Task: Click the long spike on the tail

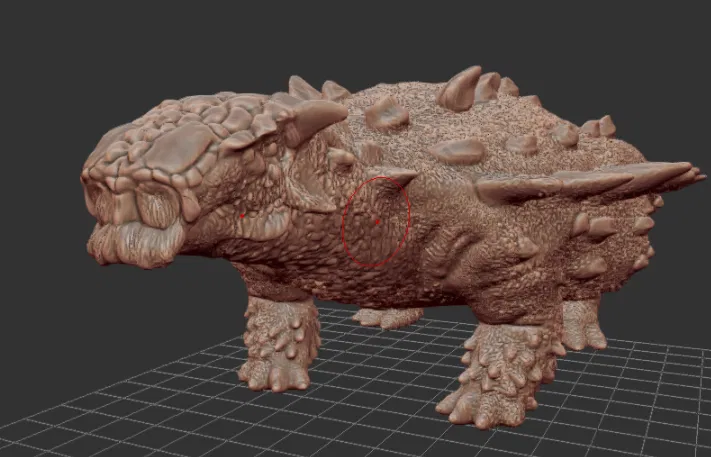Action: coord(589,180)
